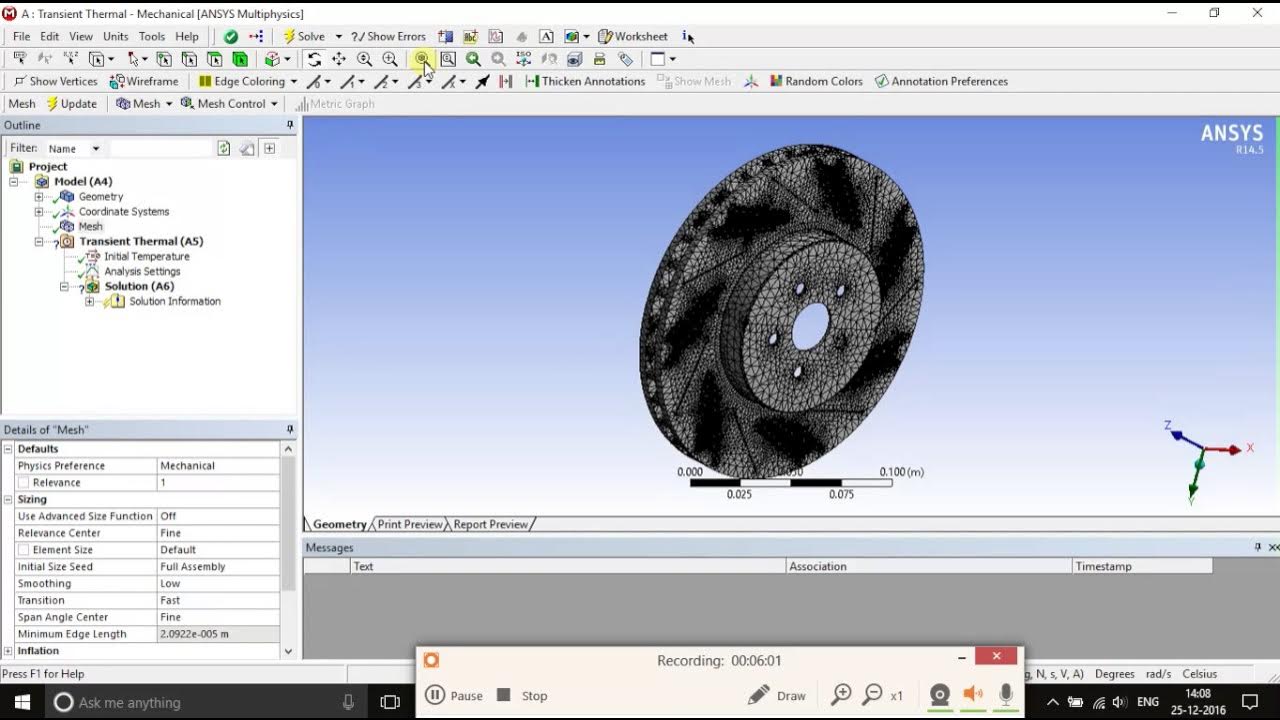
Task: Click the Outline expand-on-refresh plus icon
Action: pos(269,148)
